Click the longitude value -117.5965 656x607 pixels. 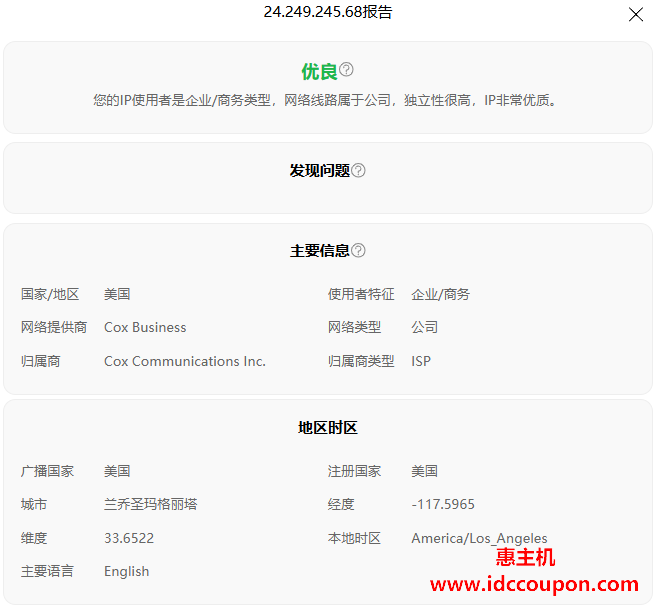click(443, 504)
